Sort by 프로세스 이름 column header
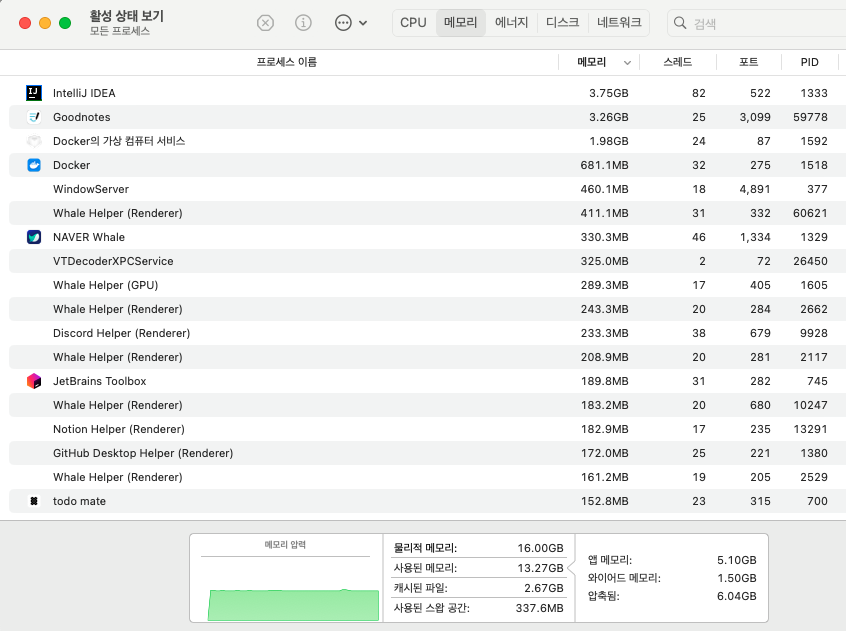846x631 pixels. 286,62
